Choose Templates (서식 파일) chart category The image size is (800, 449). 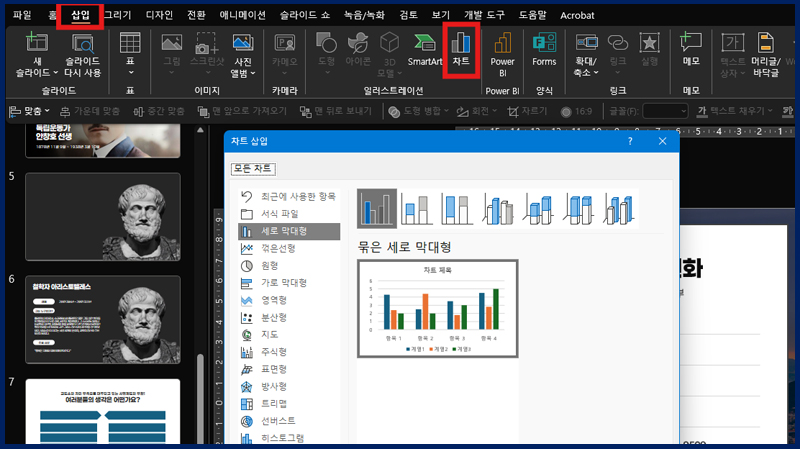289,214
